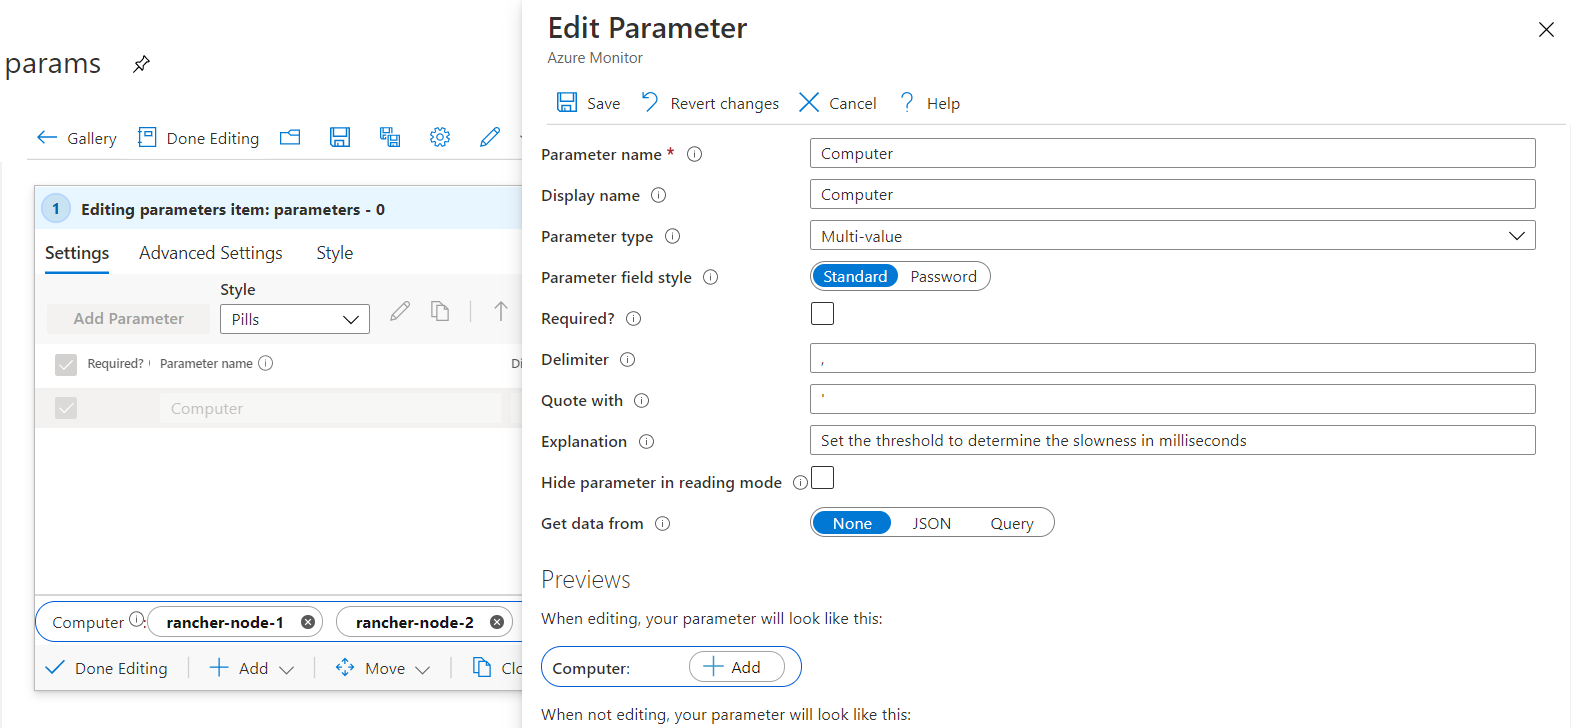Enable Hide parameter in reading mode
Viewport: 1571px width, 728px height.
(822, 478)
